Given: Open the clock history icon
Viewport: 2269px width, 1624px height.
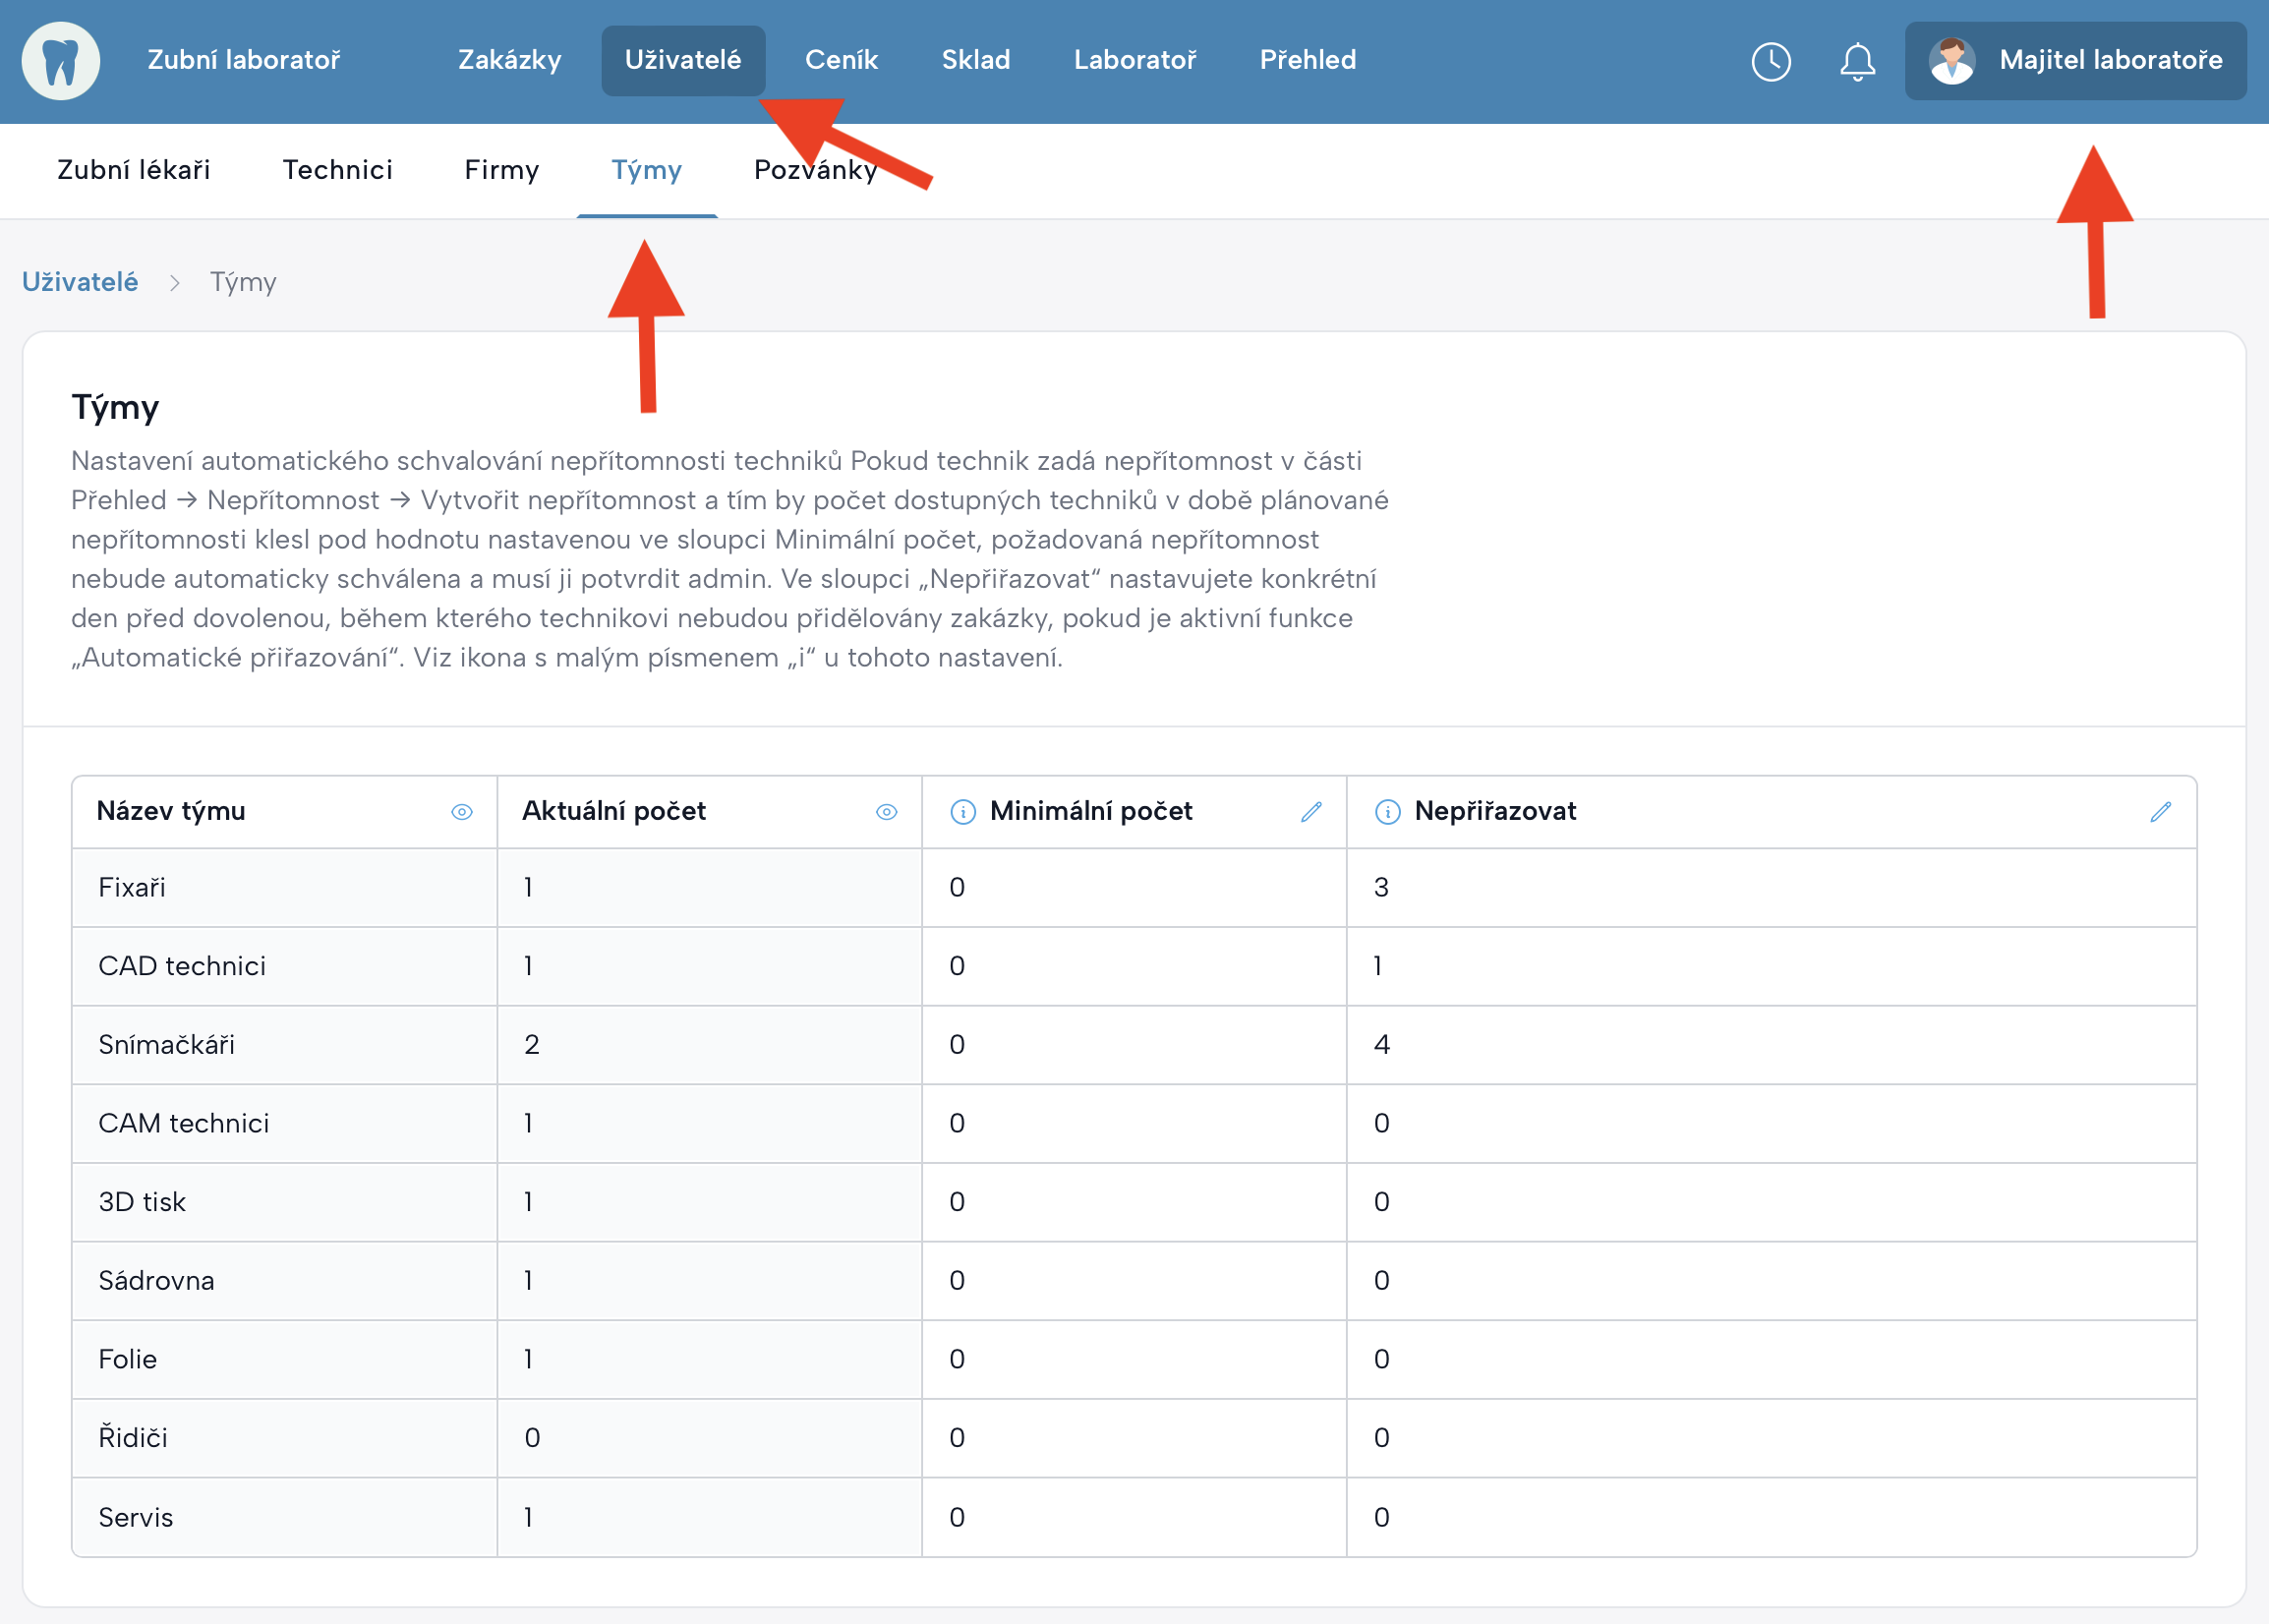Looking at the screenshot, I should coord(1770,61).
